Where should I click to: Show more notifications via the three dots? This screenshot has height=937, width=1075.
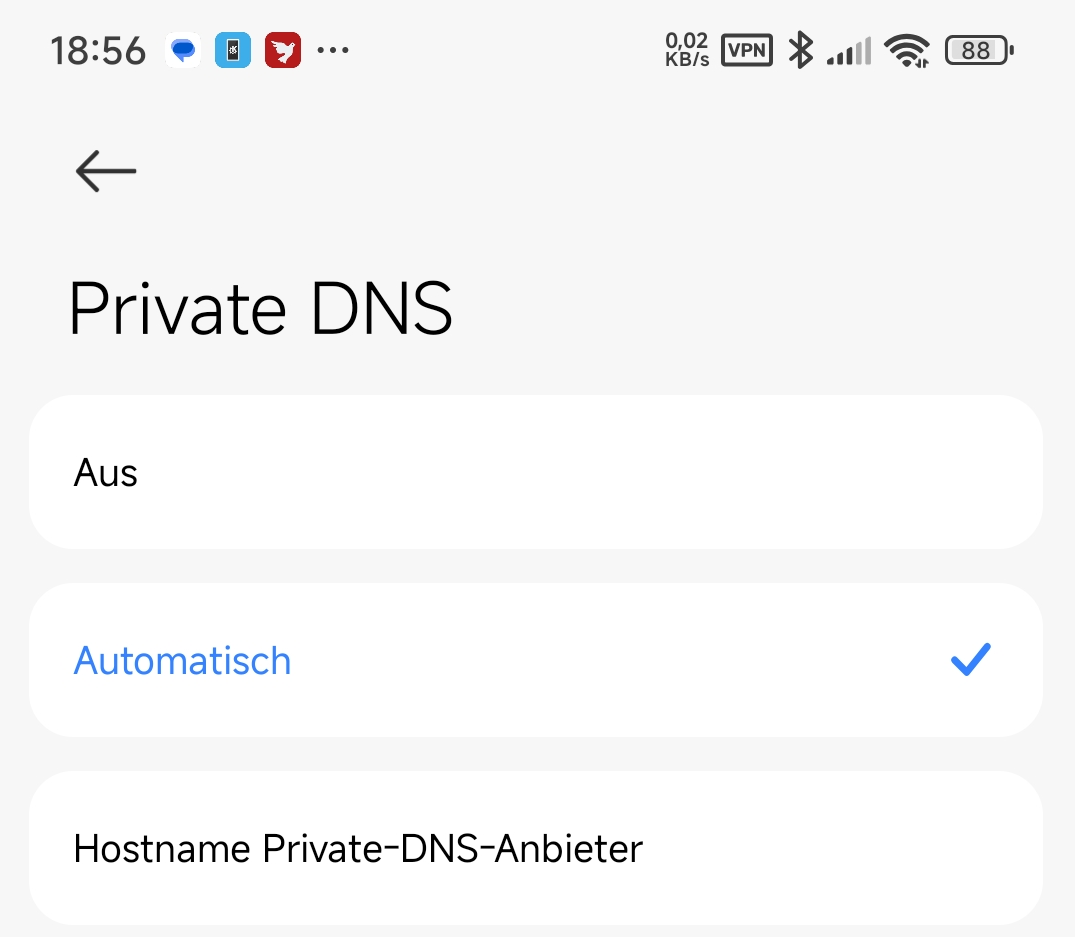pyautogui.click(x=333, y=50)
